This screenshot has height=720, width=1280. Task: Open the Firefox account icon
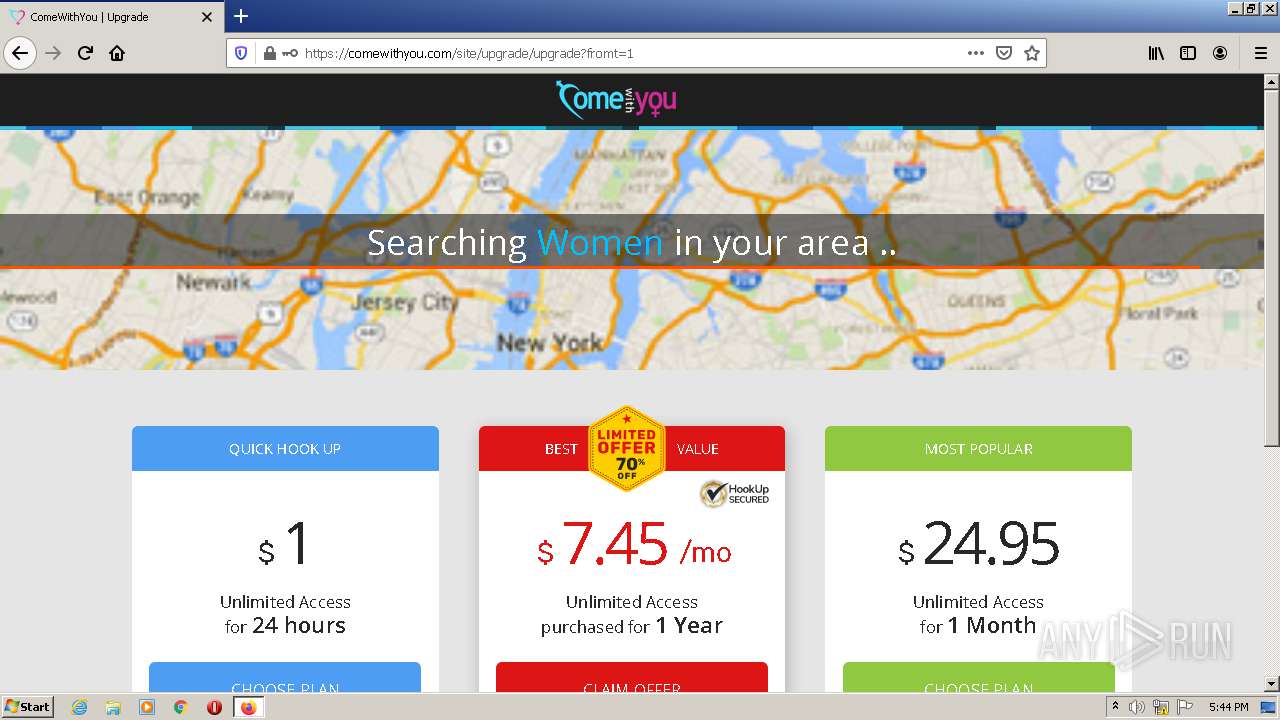click(x=1220, y=53)
